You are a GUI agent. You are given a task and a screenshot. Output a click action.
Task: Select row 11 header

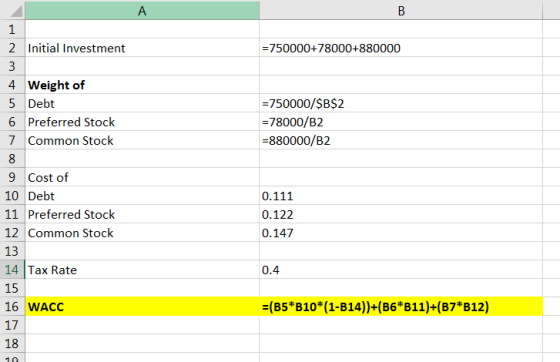coord(12,215)
